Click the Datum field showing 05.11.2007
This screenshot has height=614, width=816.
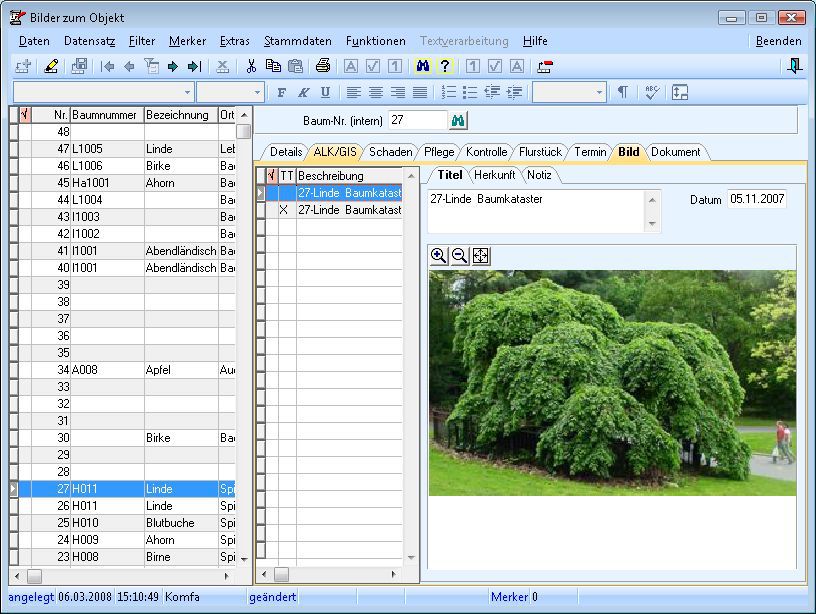click(756, 199)
